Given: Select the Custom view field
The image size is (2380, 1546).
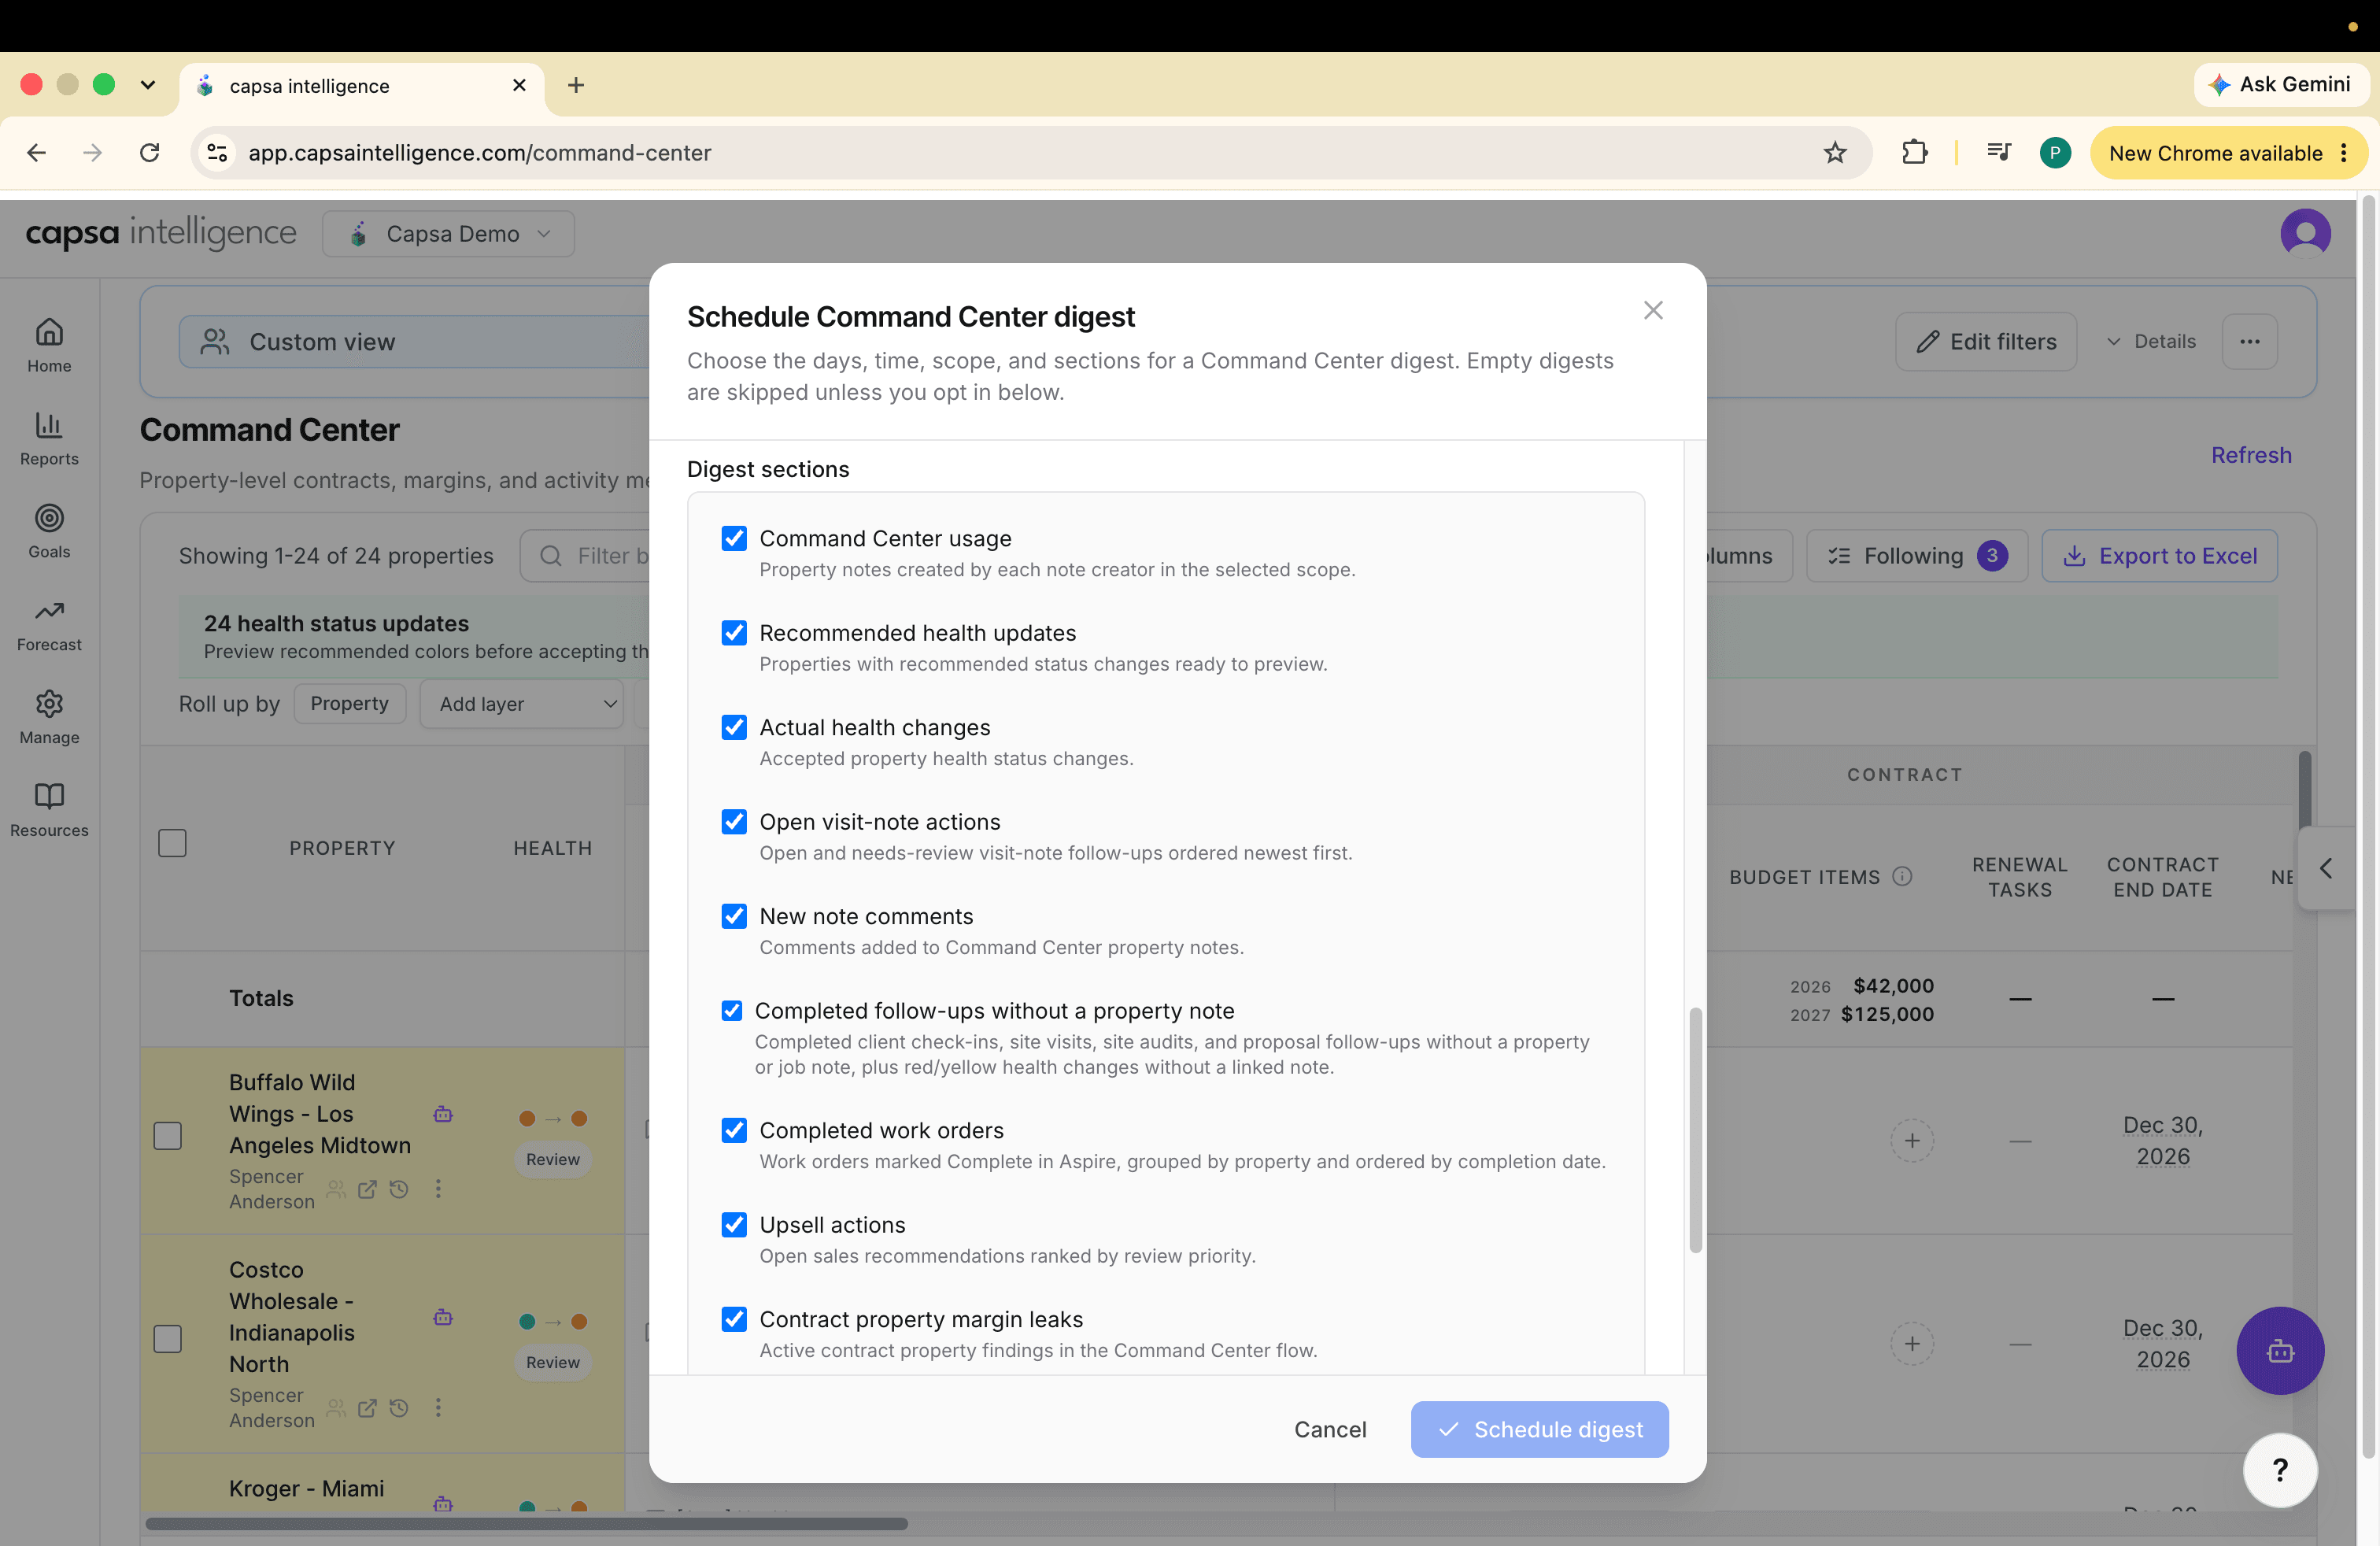Looking at the screenshot, I should coord(415,342).
